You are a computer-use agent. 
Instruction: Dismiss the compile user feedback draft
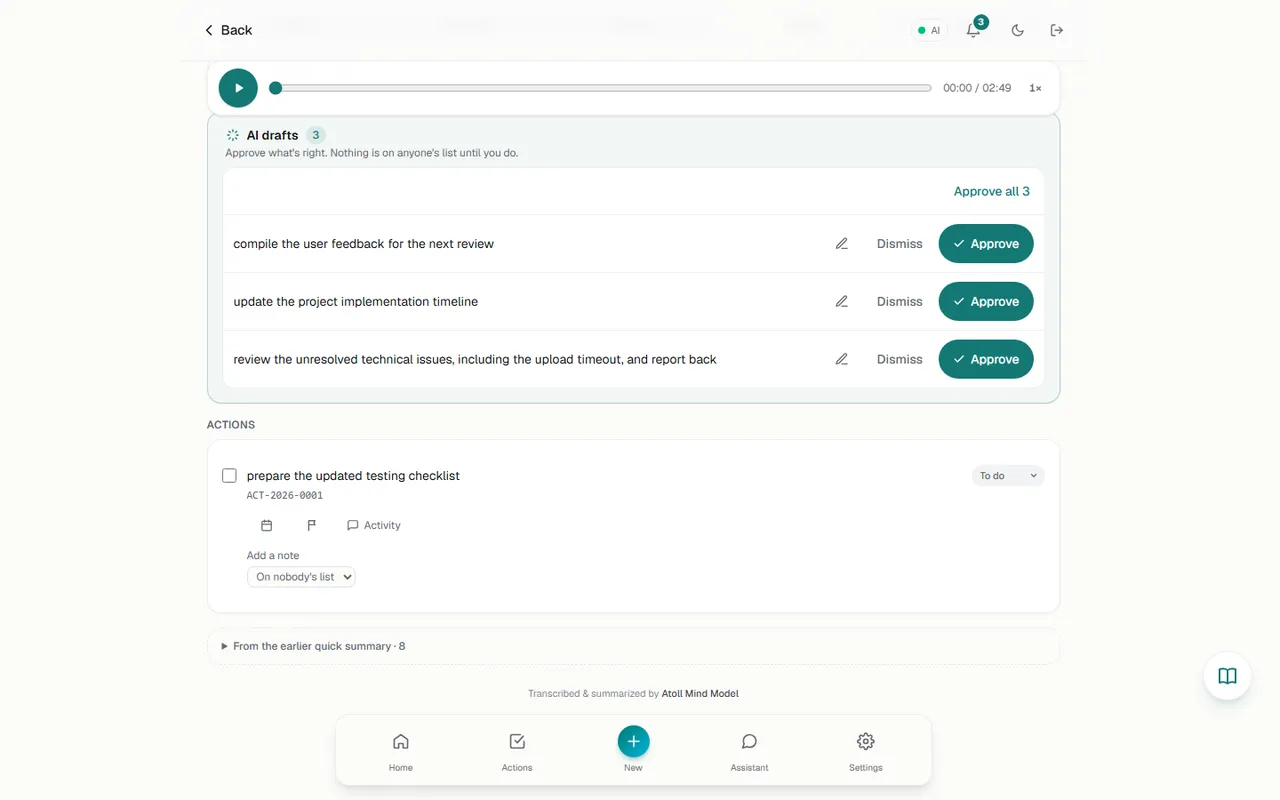900,244
